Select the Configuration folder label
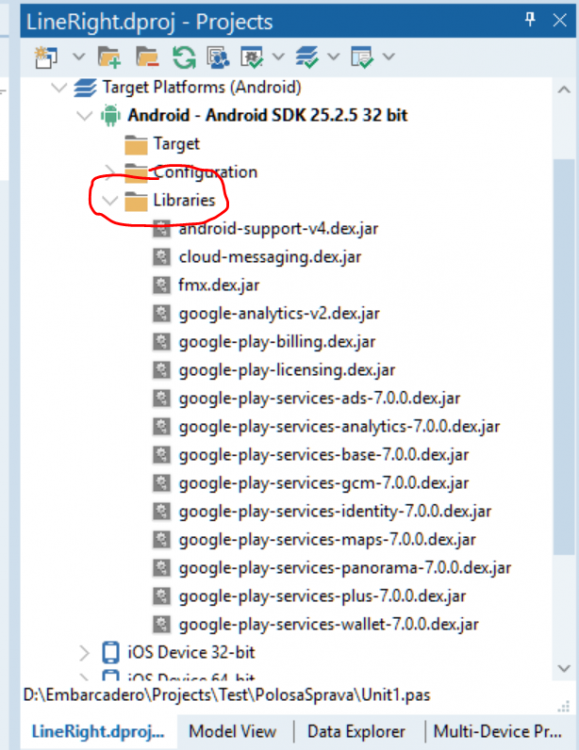This screenshot has height=750, width=579. tap(205, 172)
